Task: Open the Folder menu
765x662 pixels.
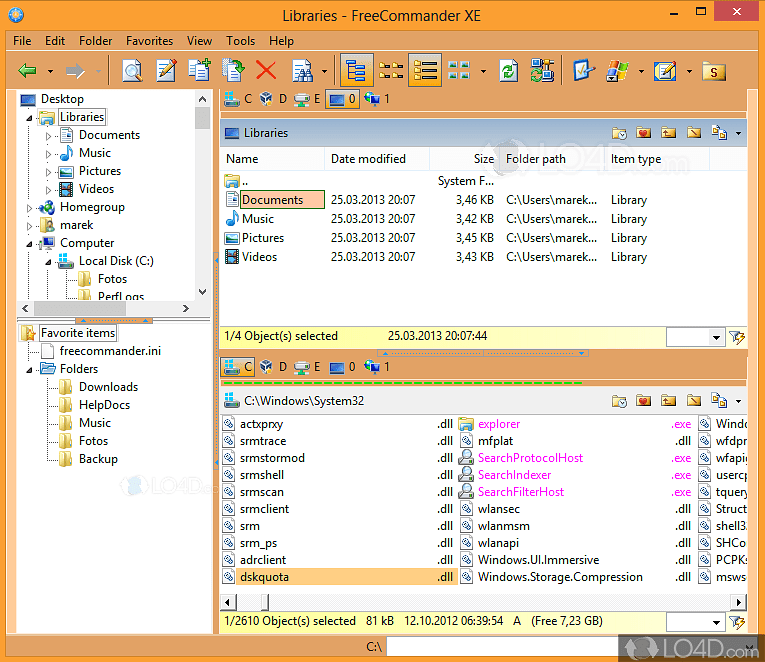Action: [x=95, y=41]
